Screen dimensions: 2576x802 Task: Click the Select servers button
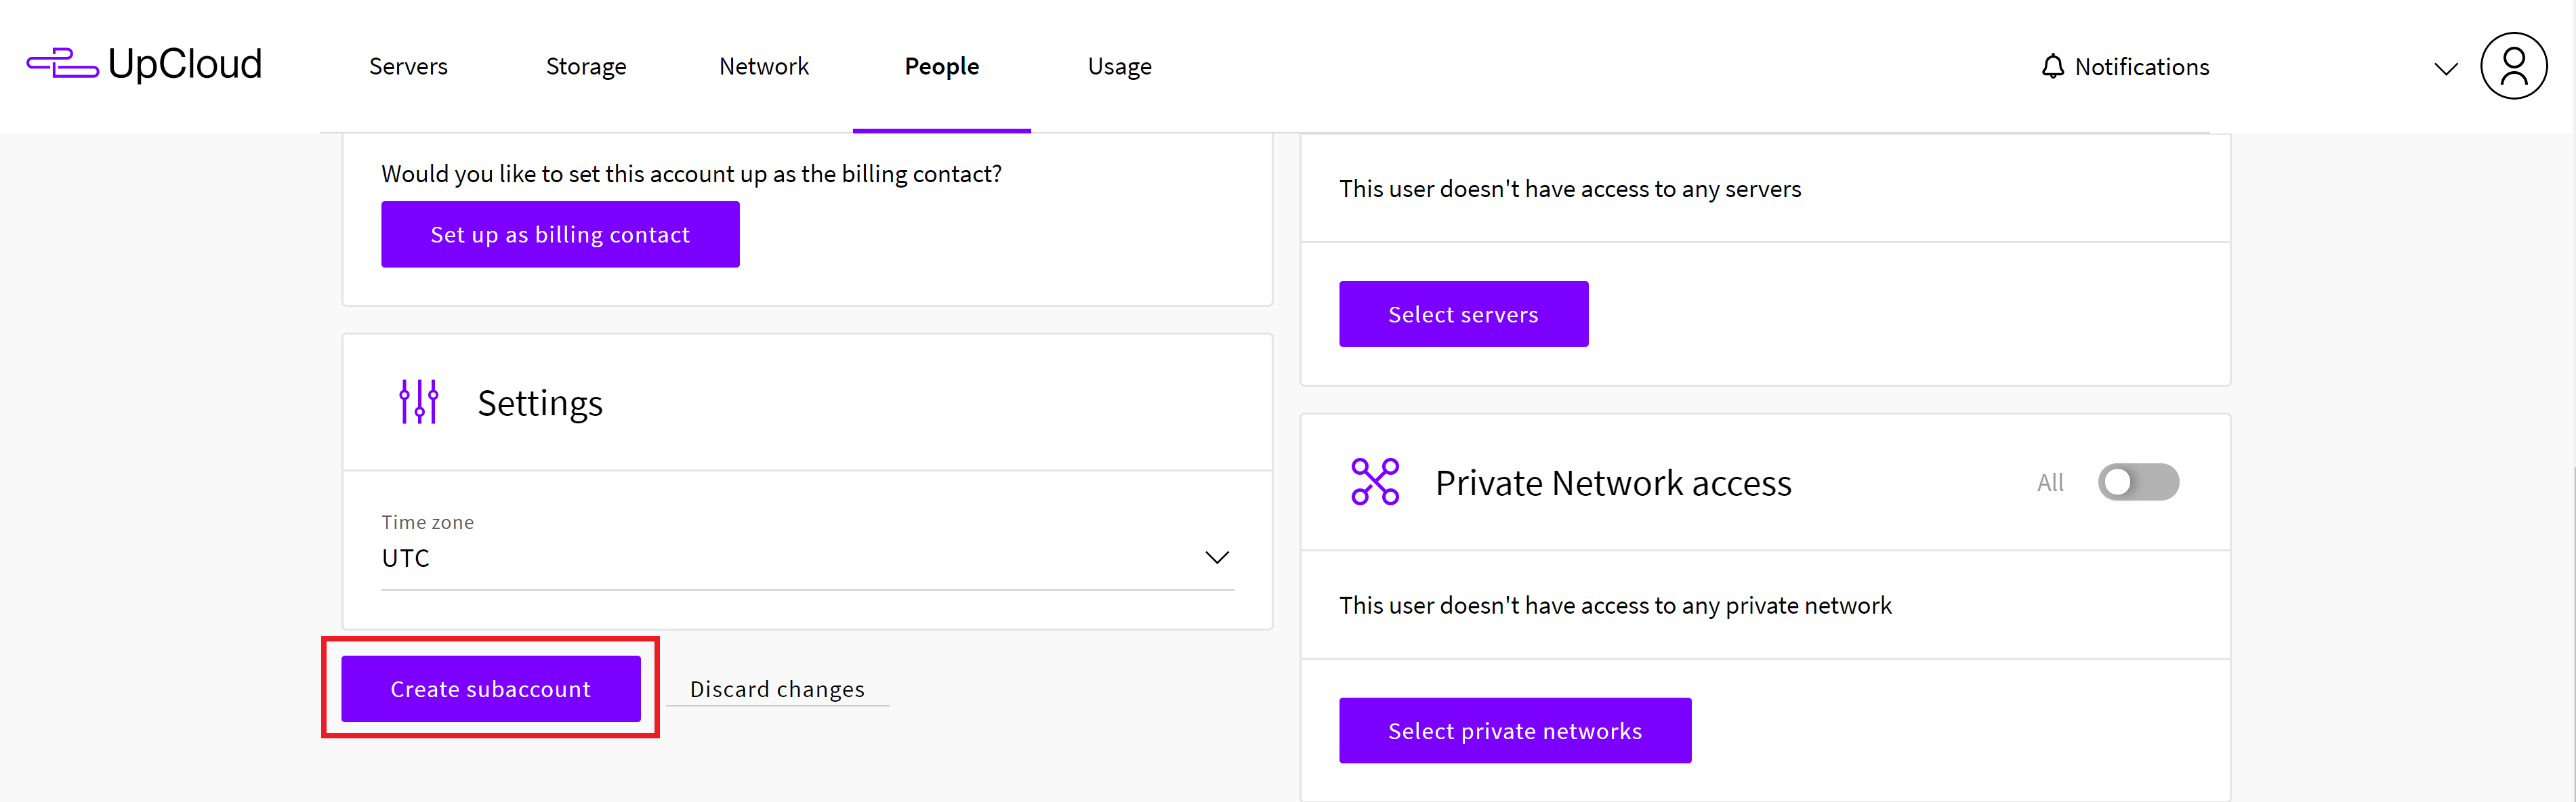click(x=1463, y=314)
